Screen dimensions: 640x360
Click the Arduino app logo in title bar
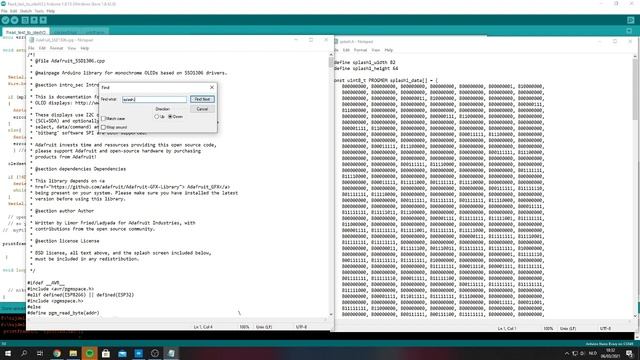(x=3, y=4)
